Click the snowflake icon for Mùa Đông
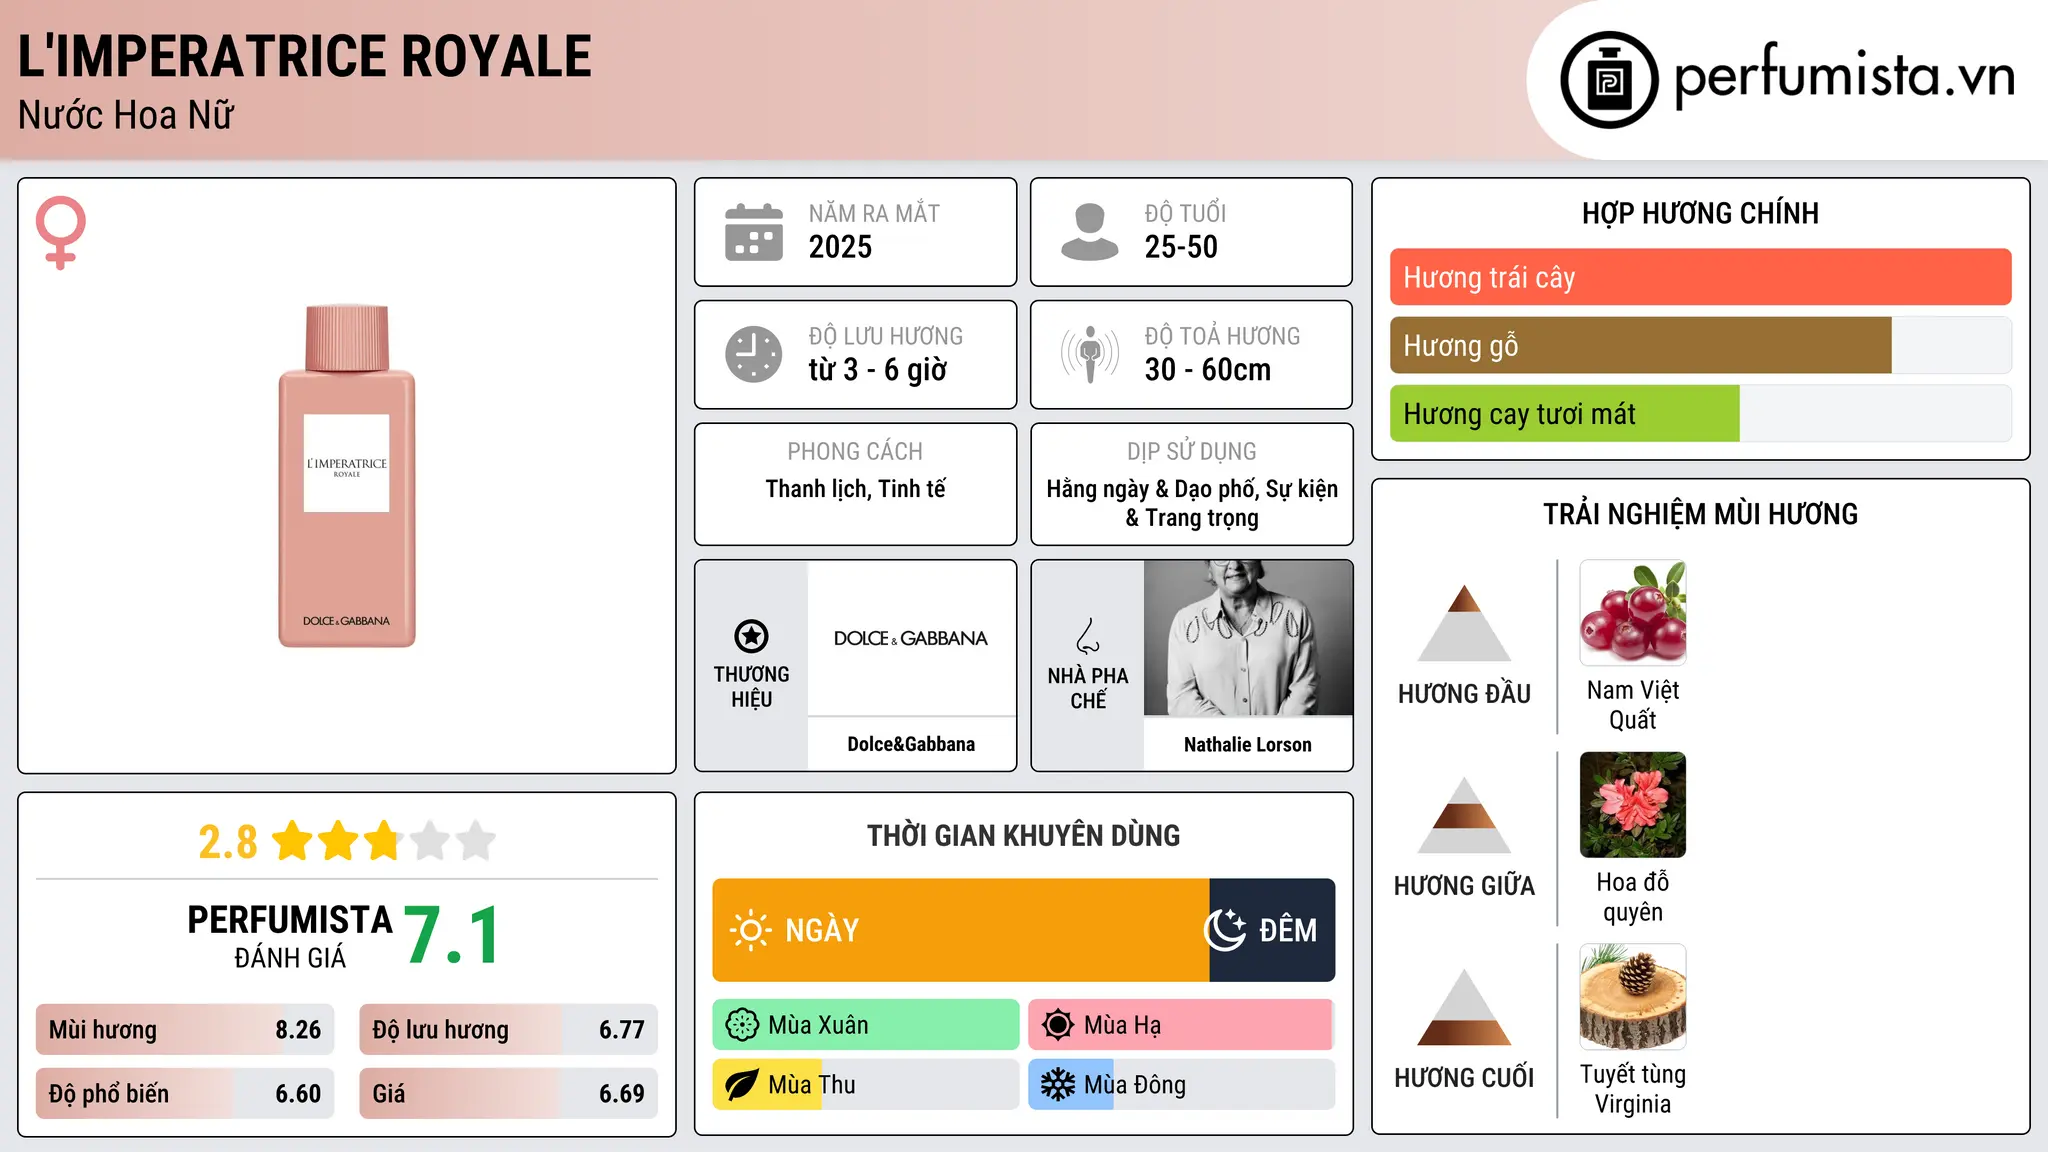Viewport: 2048px width, 1152px height. [x=1058, y=1085]
